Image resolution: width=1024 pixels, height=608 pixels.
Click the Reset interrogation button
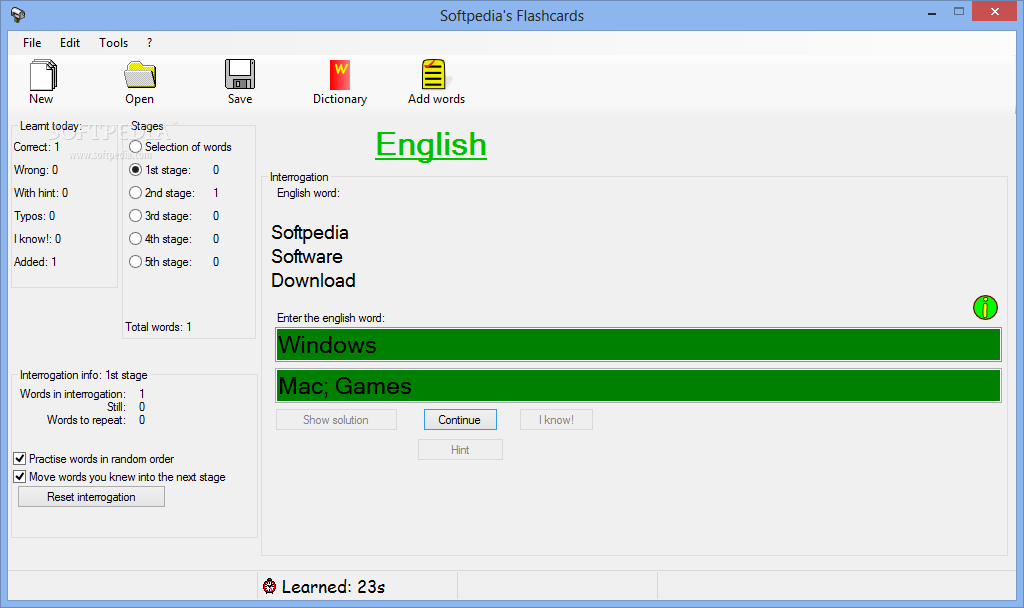pyautogui.click(x=91, y=497)
